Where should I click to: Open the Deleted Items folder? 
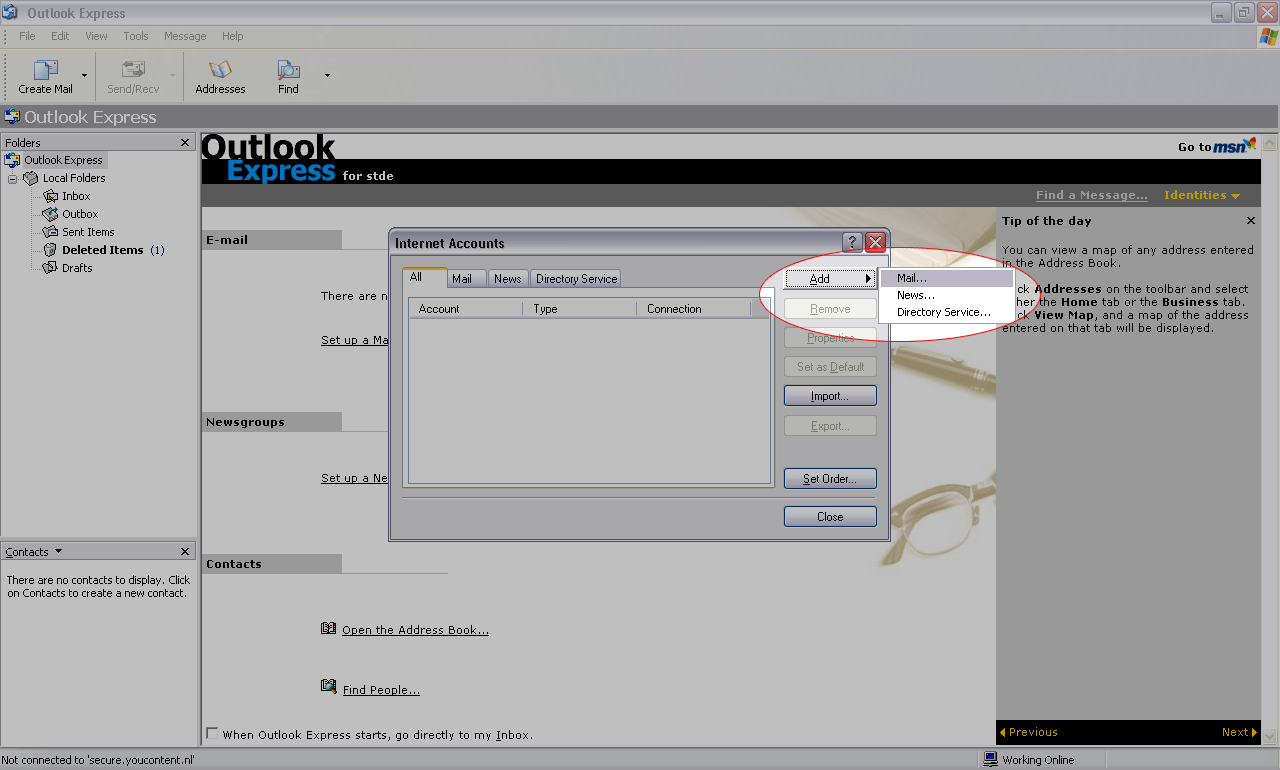pos(102,250)
